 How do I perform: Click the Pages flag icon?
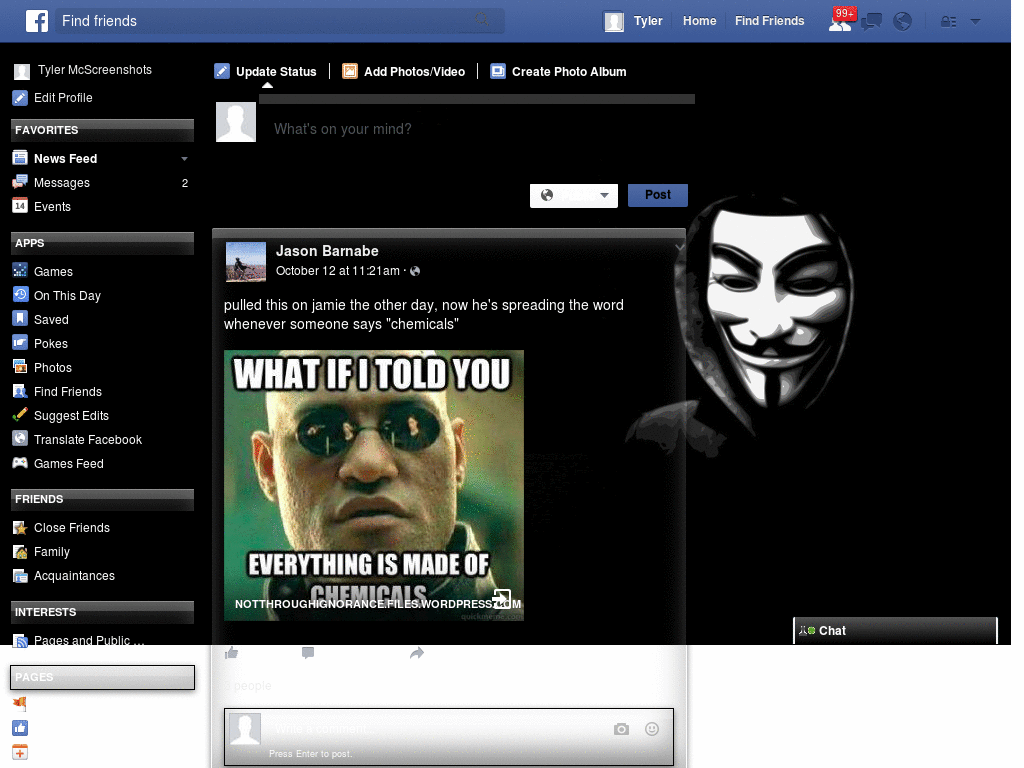coord(20,704)
